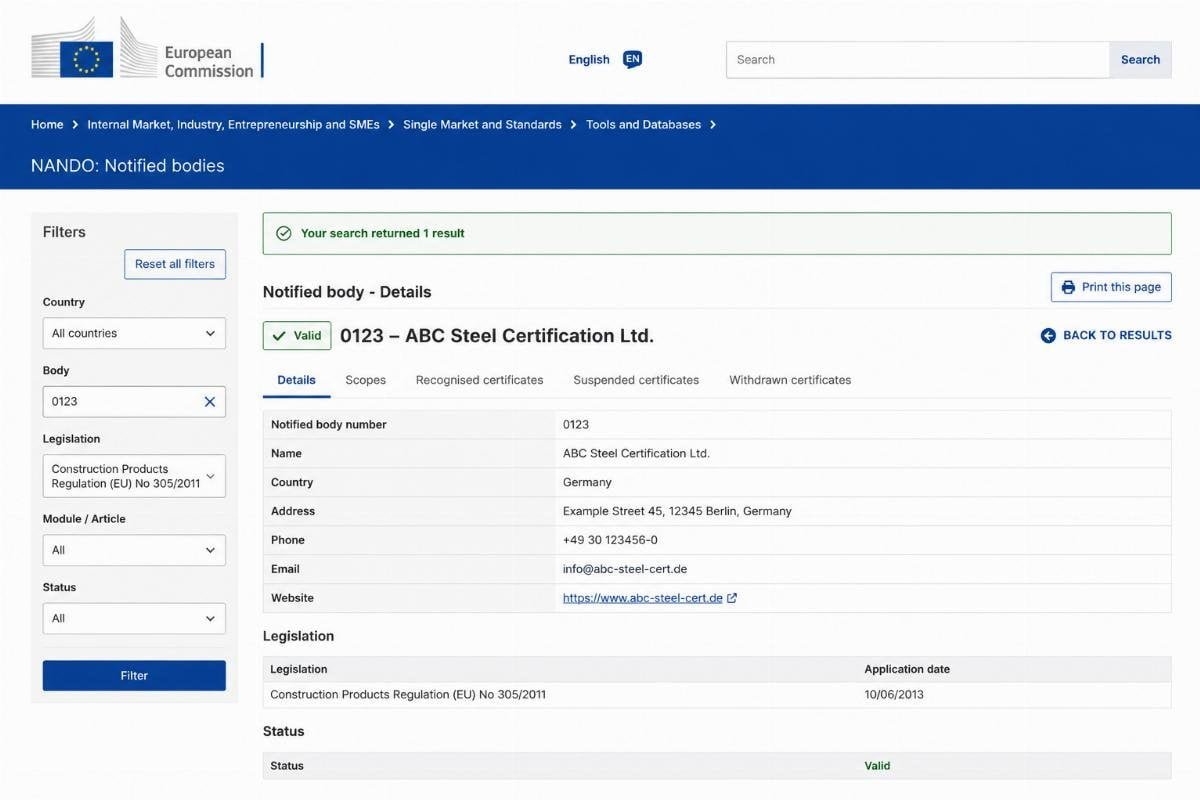
Task: Click the green Valid value in Status table
Action: 877,766
